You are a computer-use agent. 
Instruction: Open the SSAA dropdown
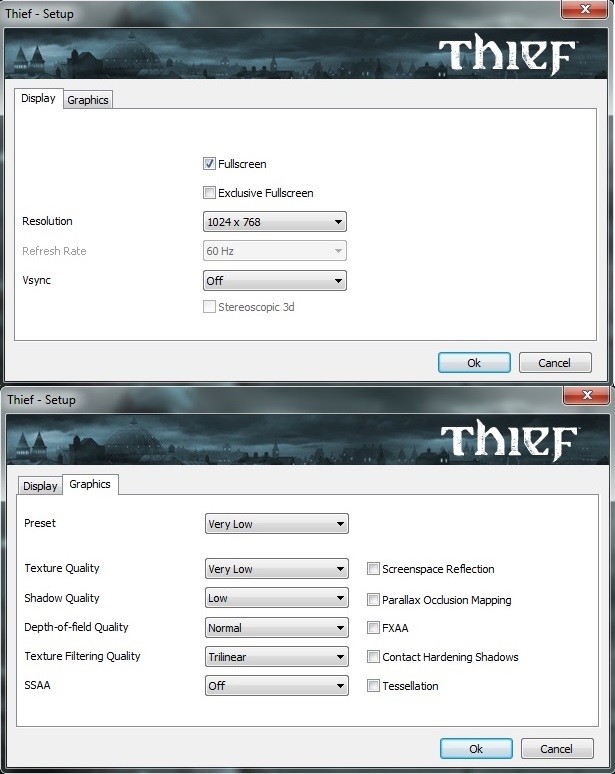click(x=276, y=686)
